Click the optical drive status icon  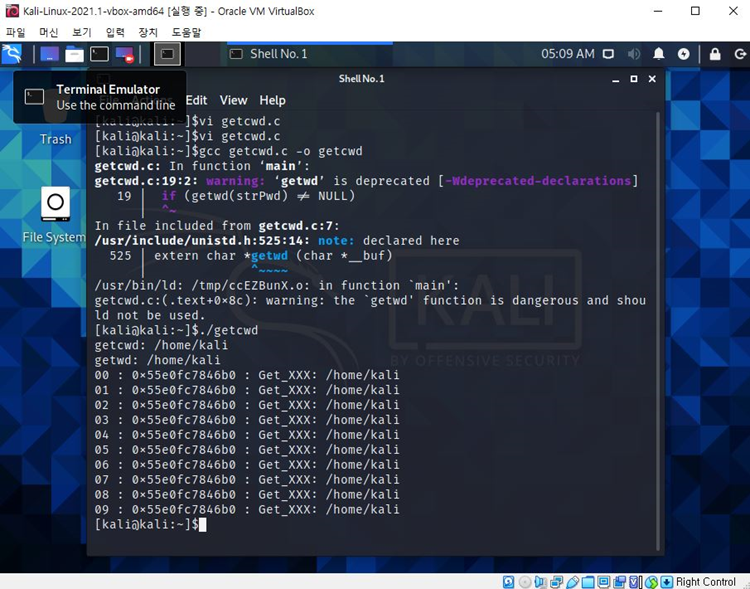click(525, 582)
